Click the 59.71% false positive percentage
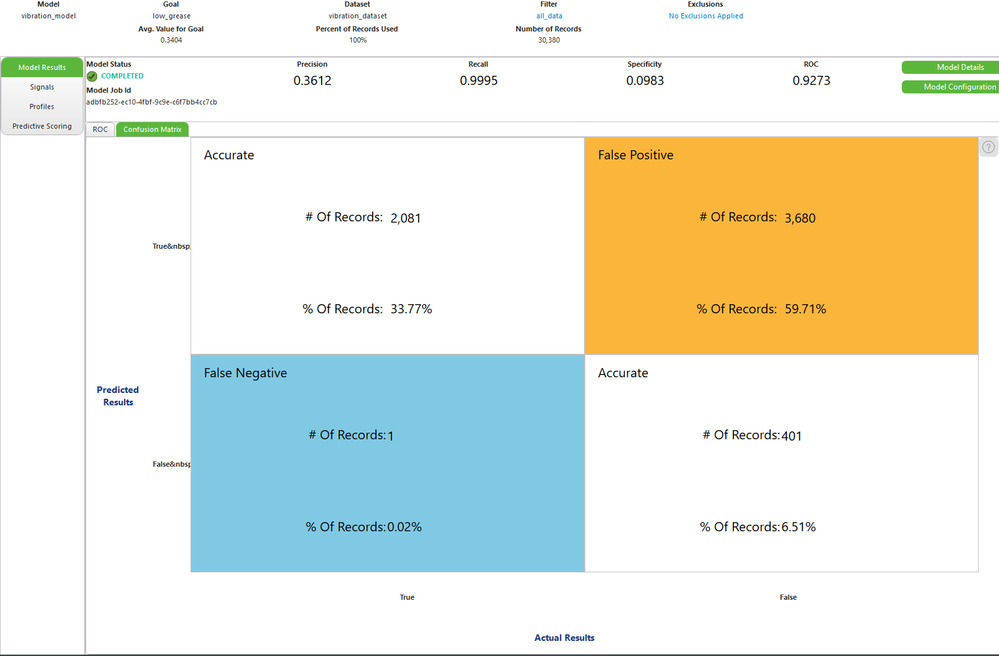Image resolution: width=999 pixels, height=656 pixels. pos(805,309)
